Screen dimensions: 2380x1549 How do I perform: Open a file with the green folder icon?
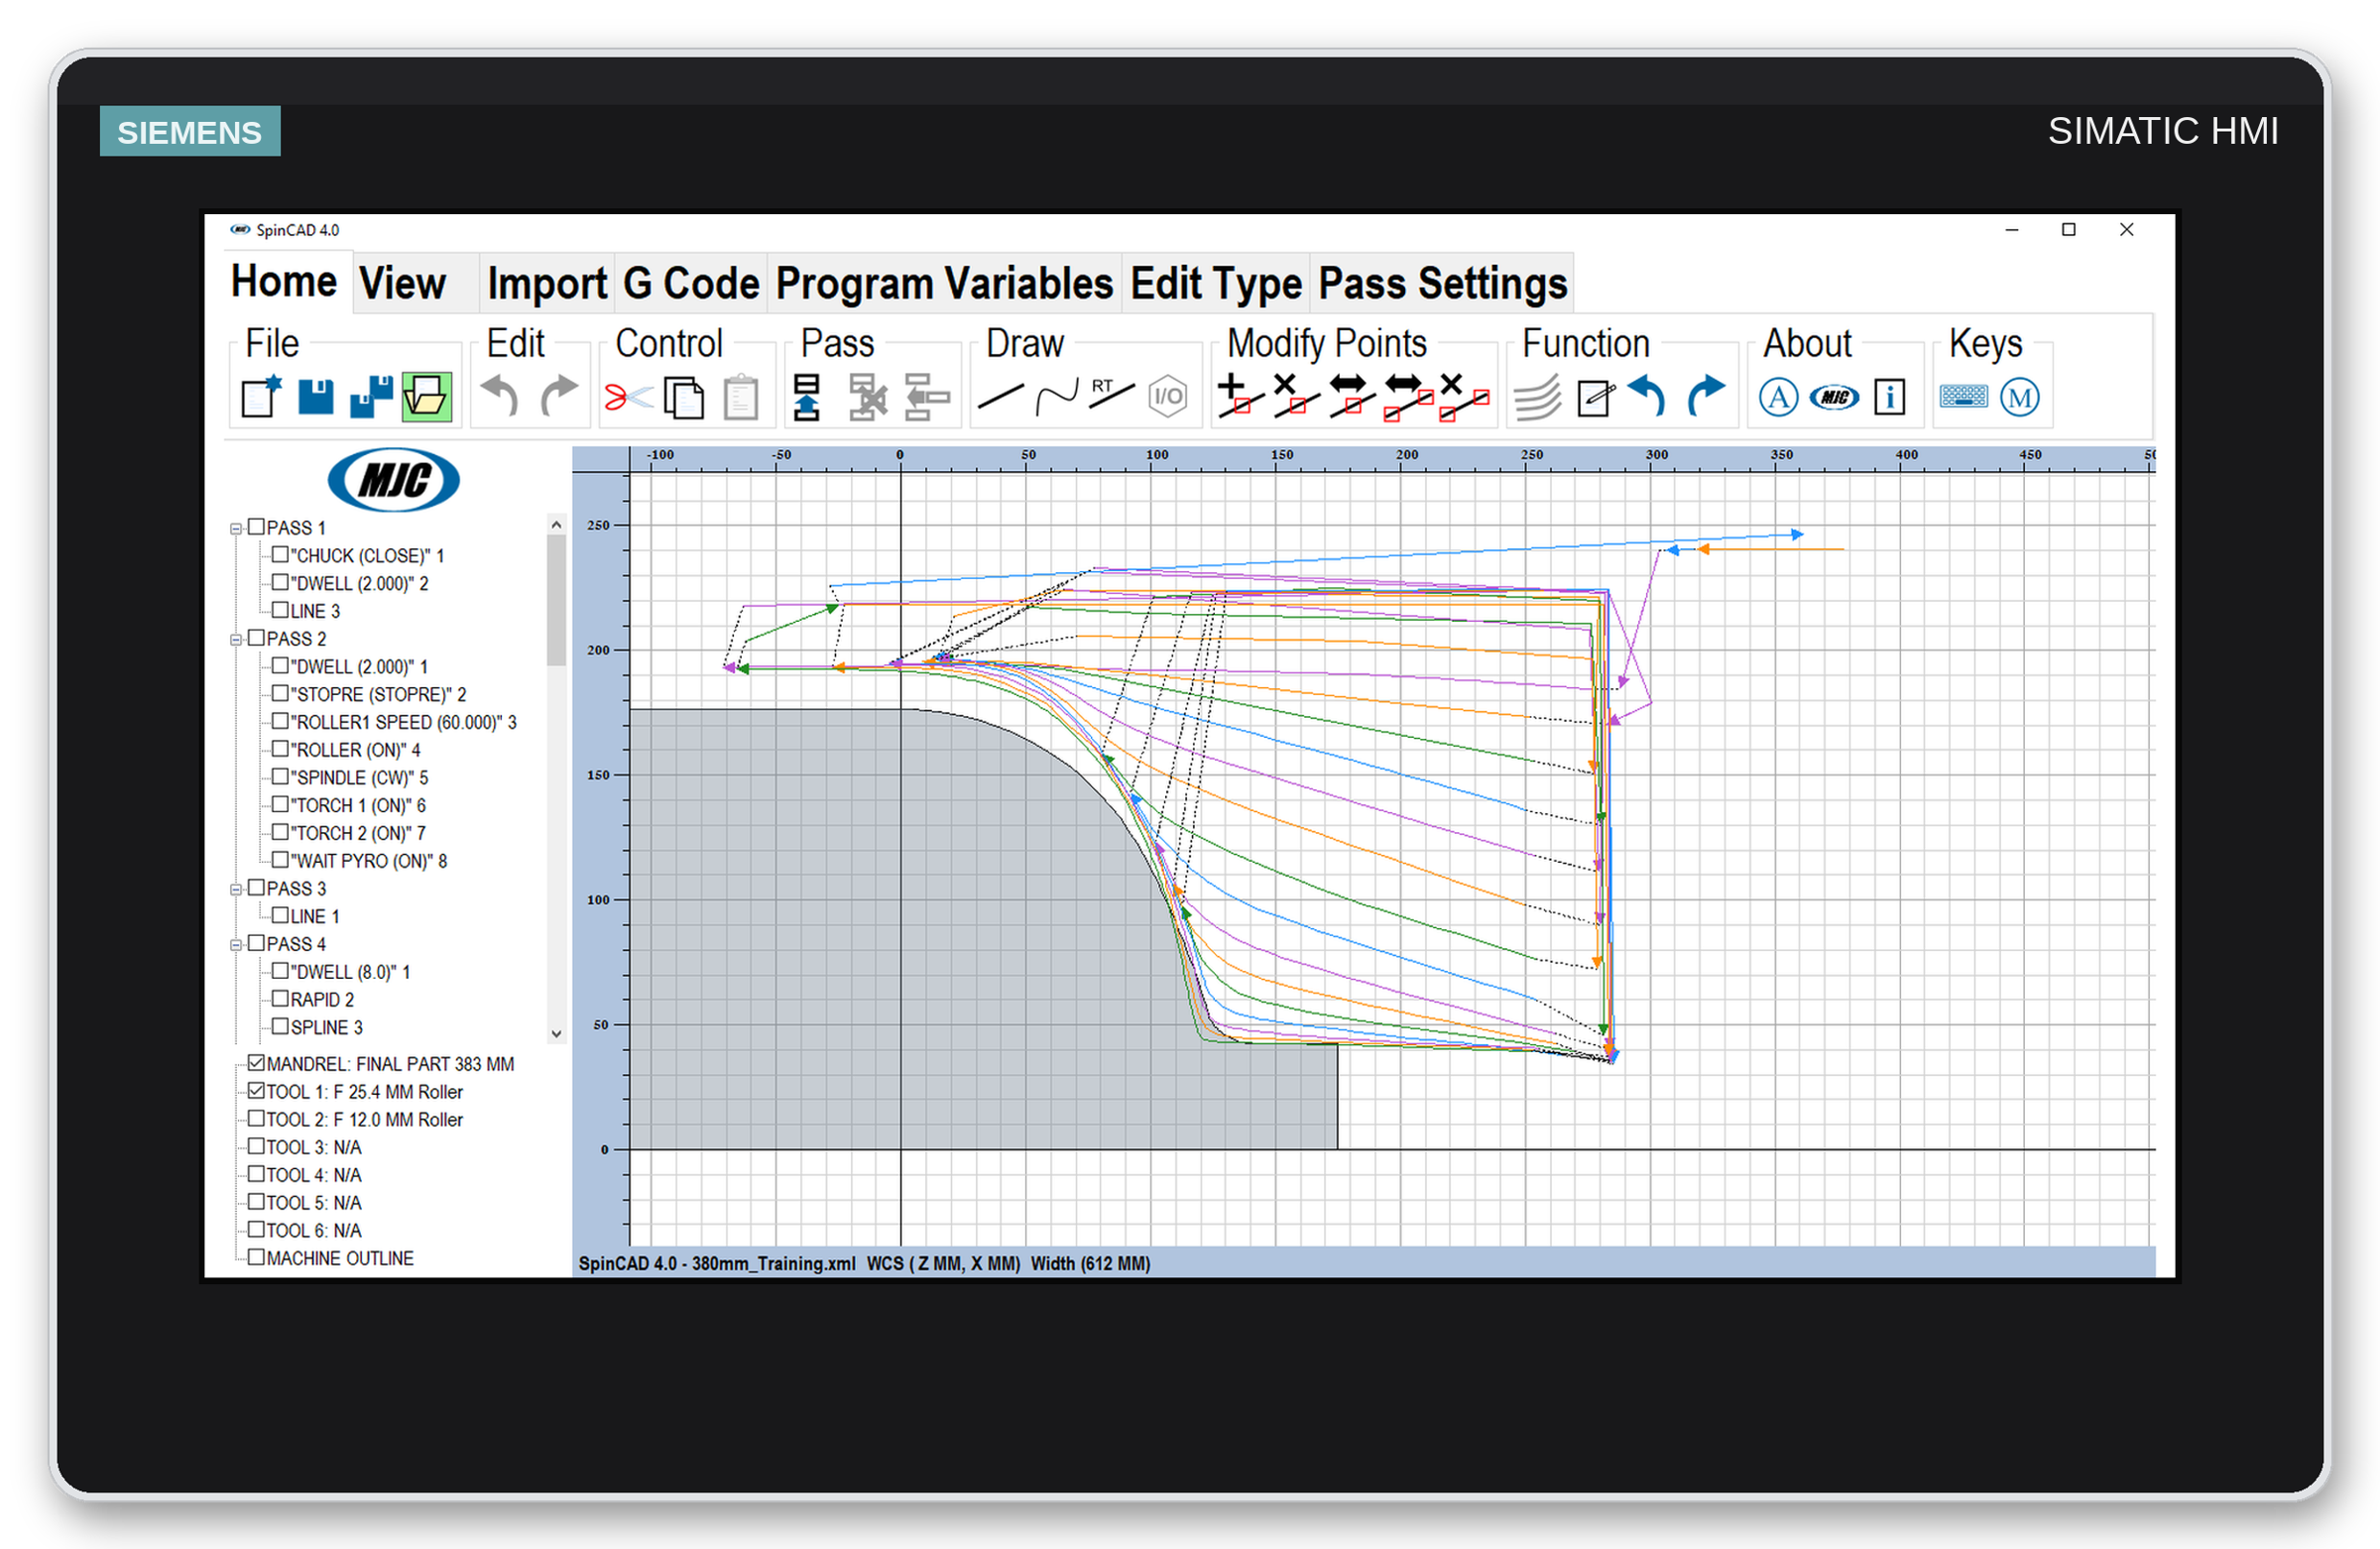pyautogui.click(x=427, y=397)
